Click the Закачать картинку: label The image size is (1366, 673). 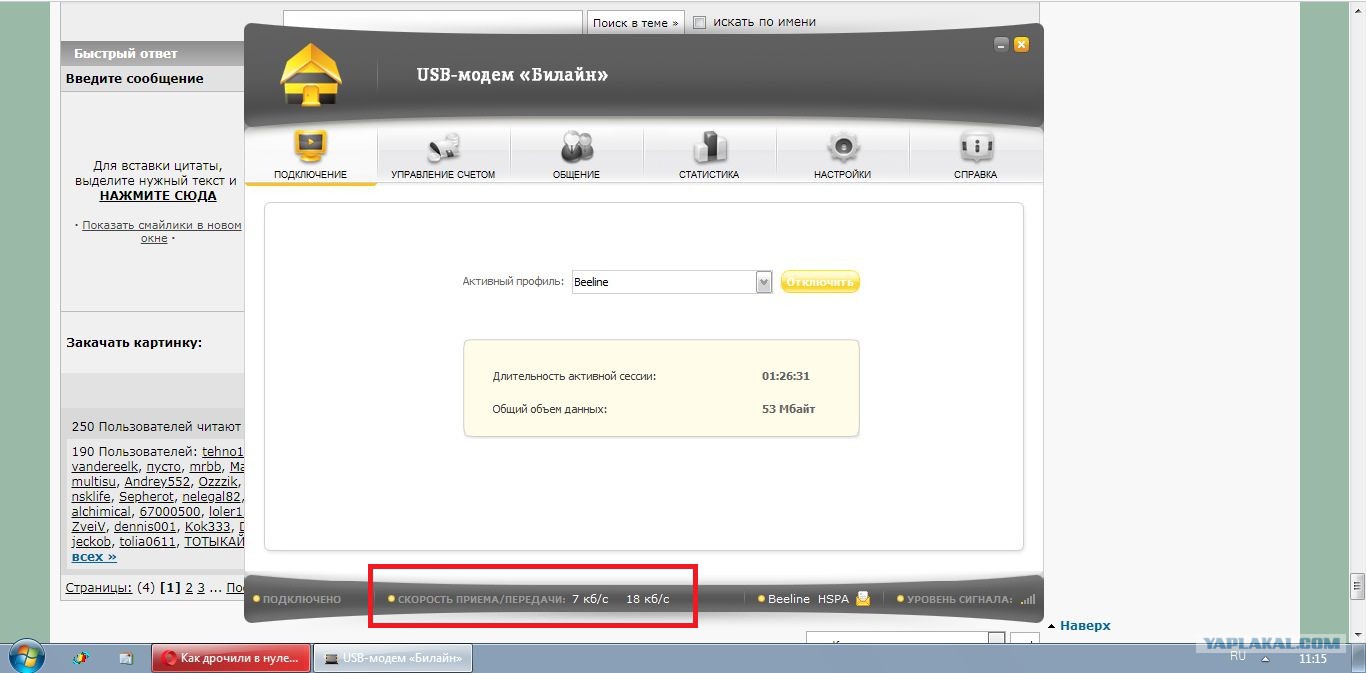click(134, 342)
